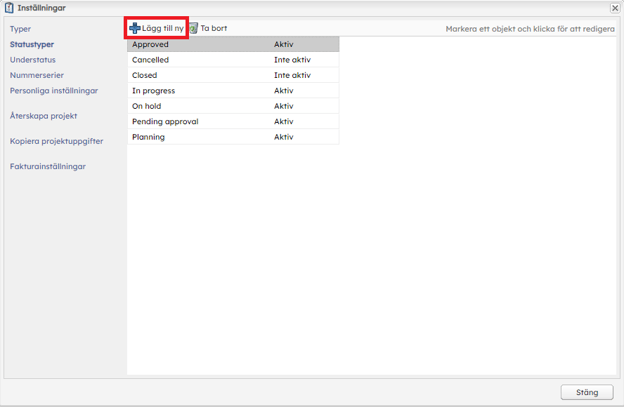This screenshot has height=407, width=624.
Task: Open Understatus in the sidebar
Action: [x=32, y=60]
